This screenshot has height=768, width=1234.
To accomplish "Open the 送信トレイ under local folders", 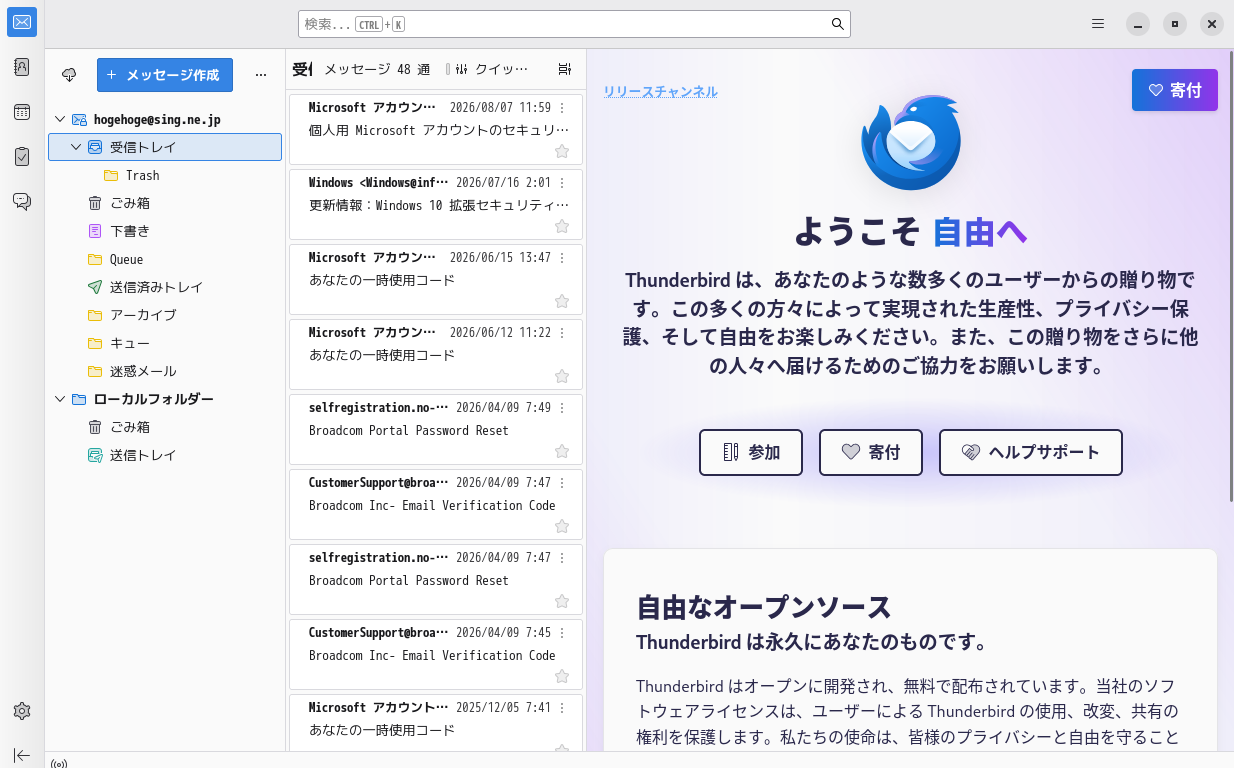I will point(165,455).
